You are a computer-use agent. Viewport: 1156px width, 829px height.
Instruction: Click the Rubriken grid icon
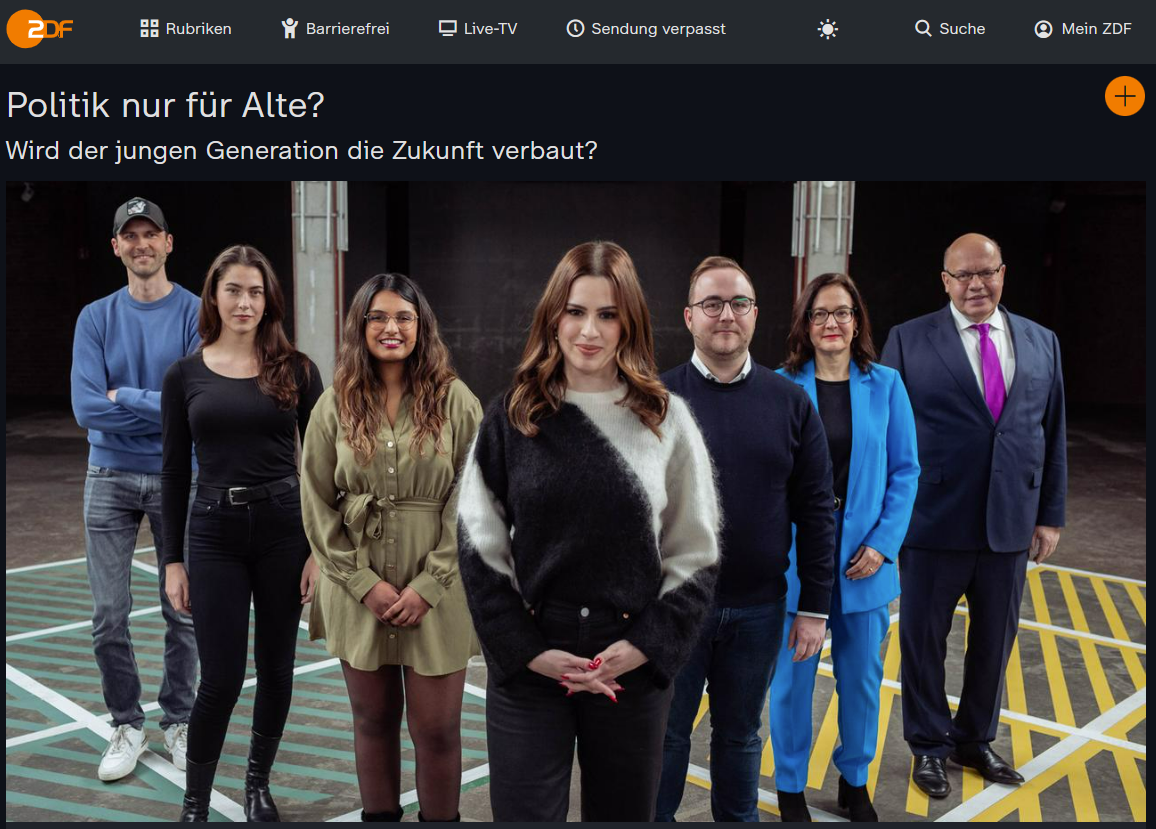tap(149, 29)
